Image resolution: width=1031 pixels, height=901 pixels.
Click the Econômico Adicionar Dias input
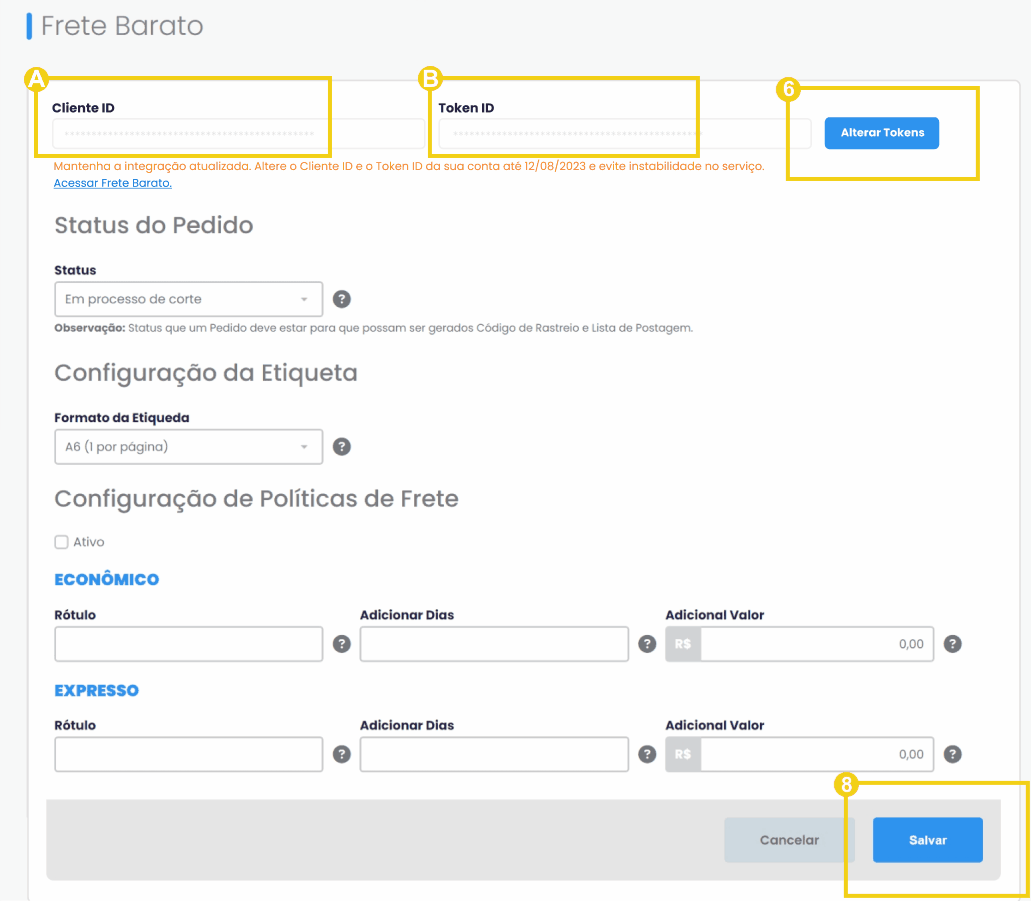[494, 644]
